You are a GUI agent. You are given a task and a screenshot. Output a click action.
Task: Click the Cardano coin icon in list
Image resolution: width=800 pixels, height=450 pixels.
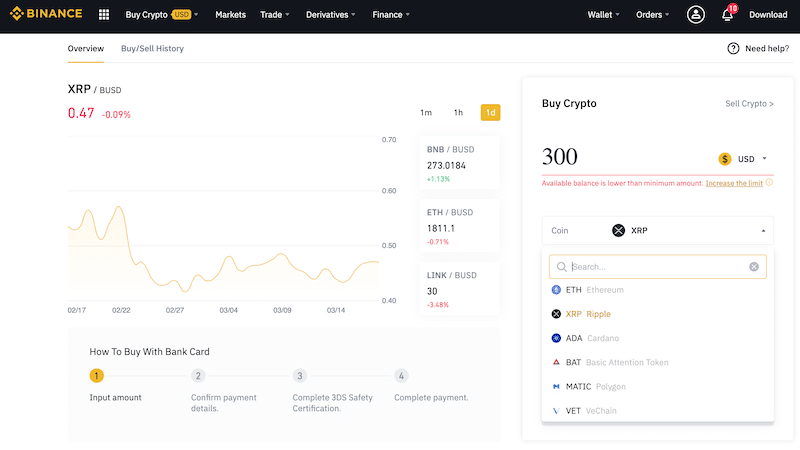[x=556, y=338]
